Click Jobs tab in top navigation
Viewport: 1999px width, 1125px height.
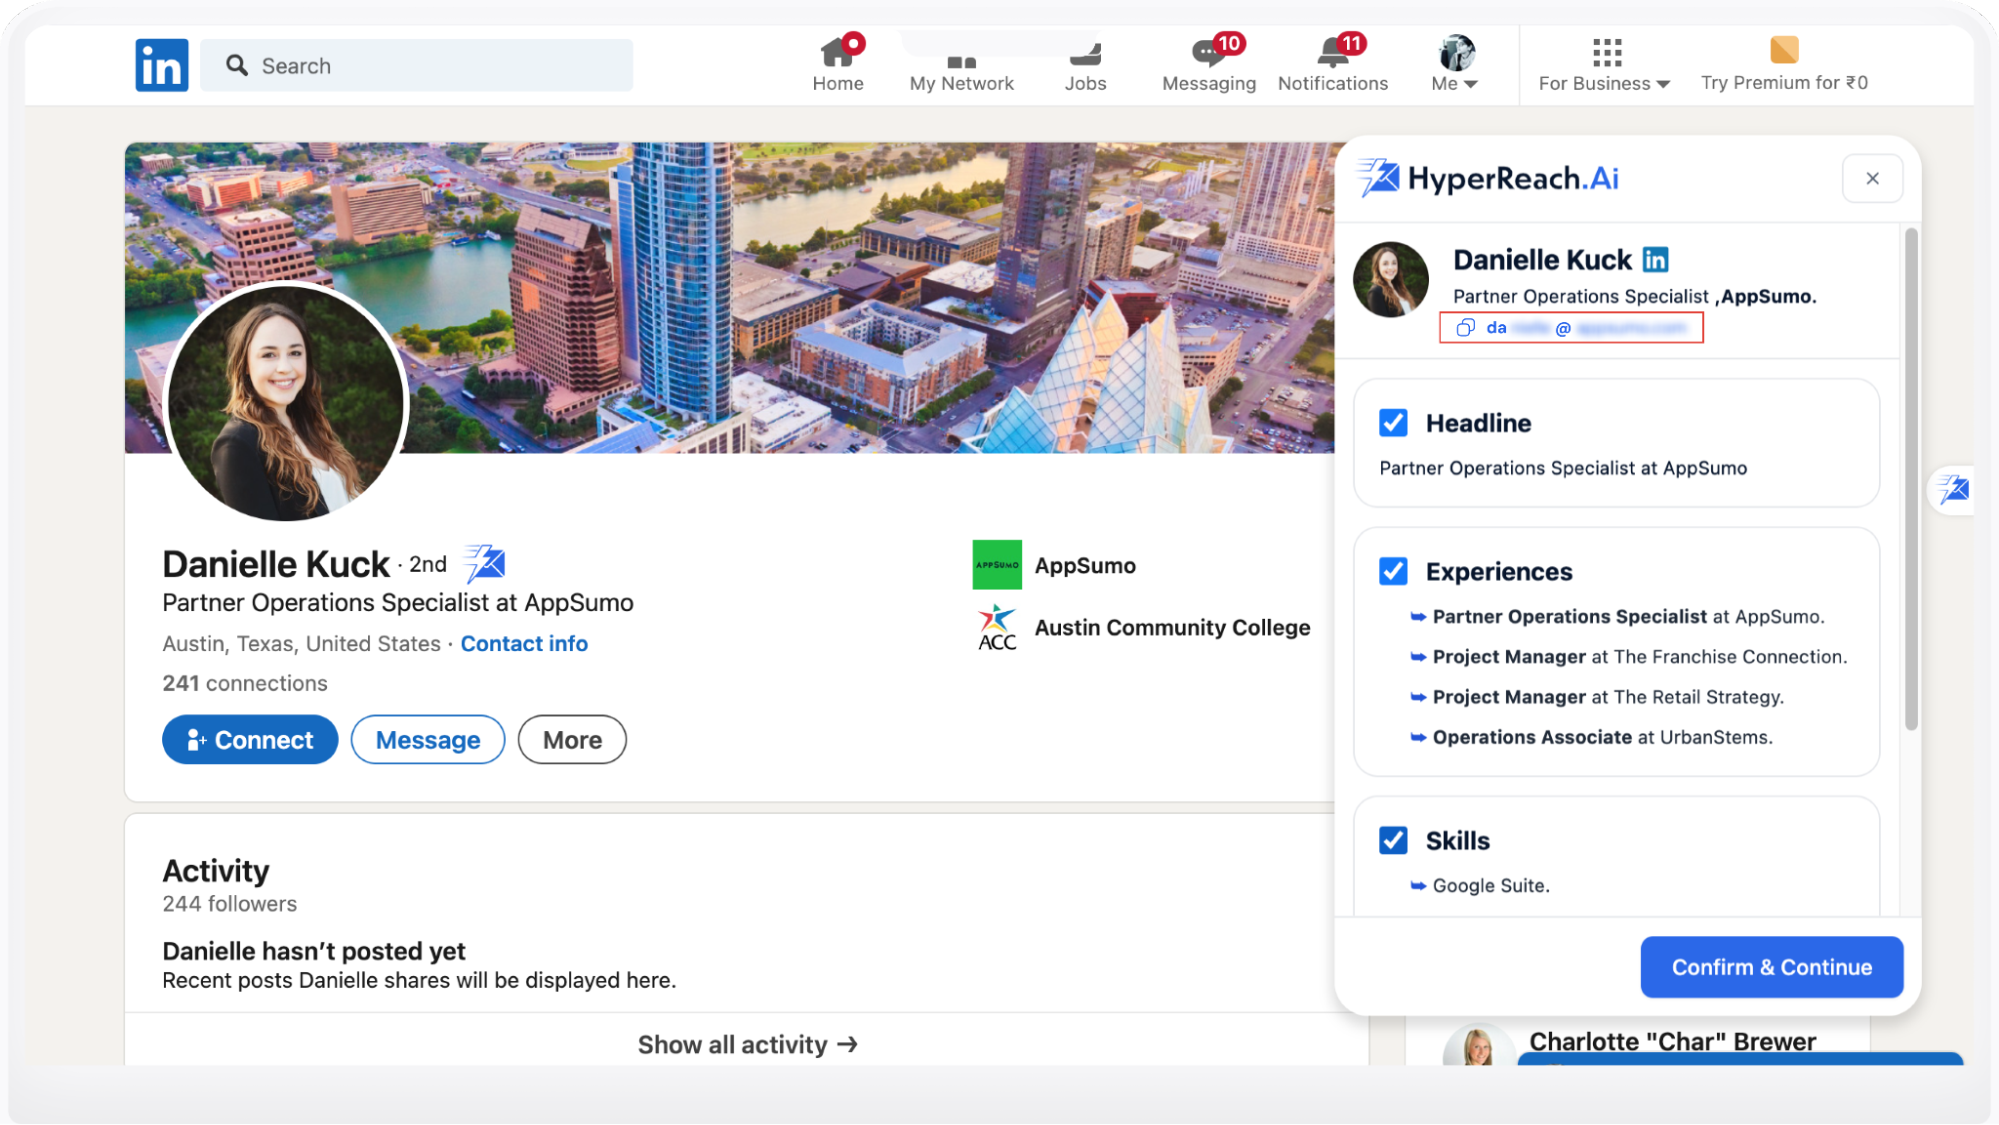pyautogui.click(x=1085, y=65)
